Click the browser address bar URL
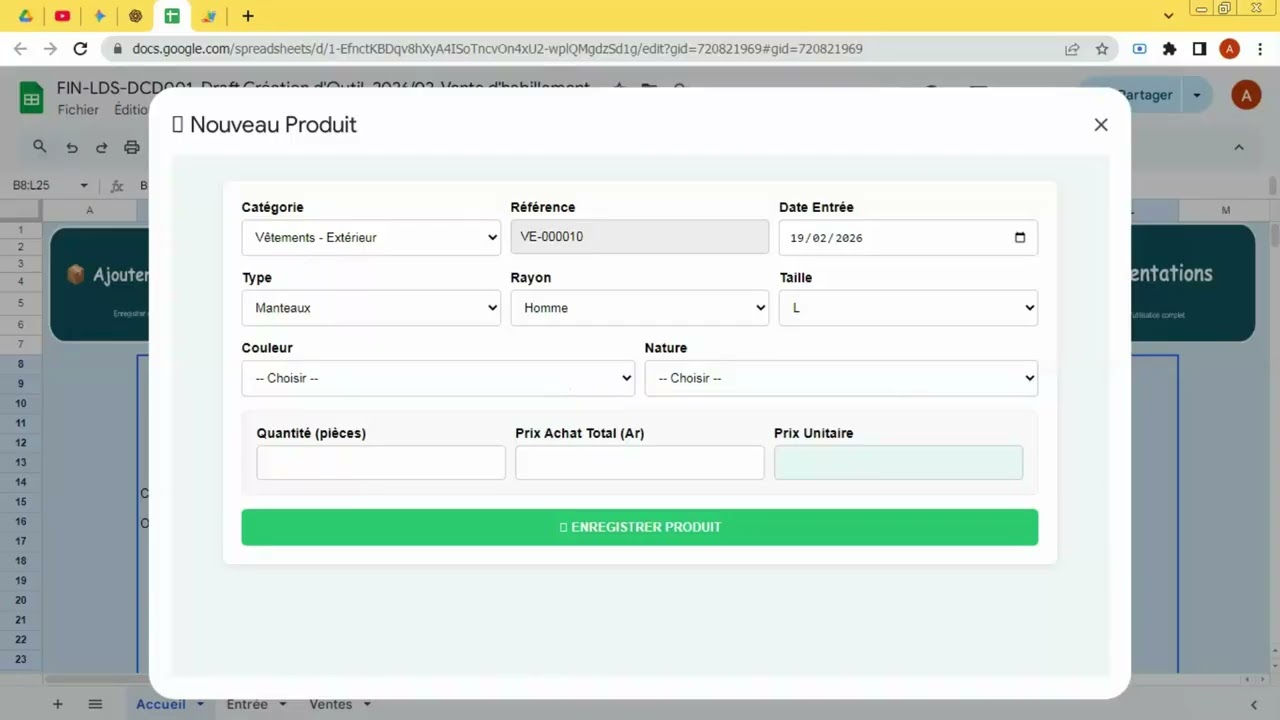 click(x=497, y=48)
